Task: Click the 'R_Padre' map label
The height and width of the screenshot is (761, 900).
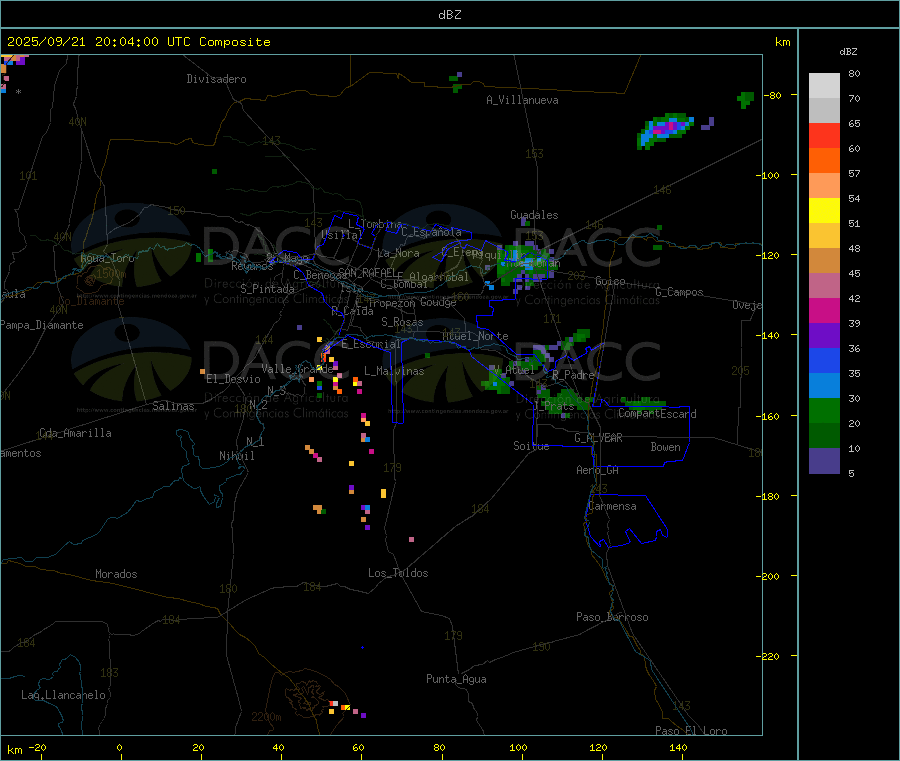Action: click(x=573, y=375)
